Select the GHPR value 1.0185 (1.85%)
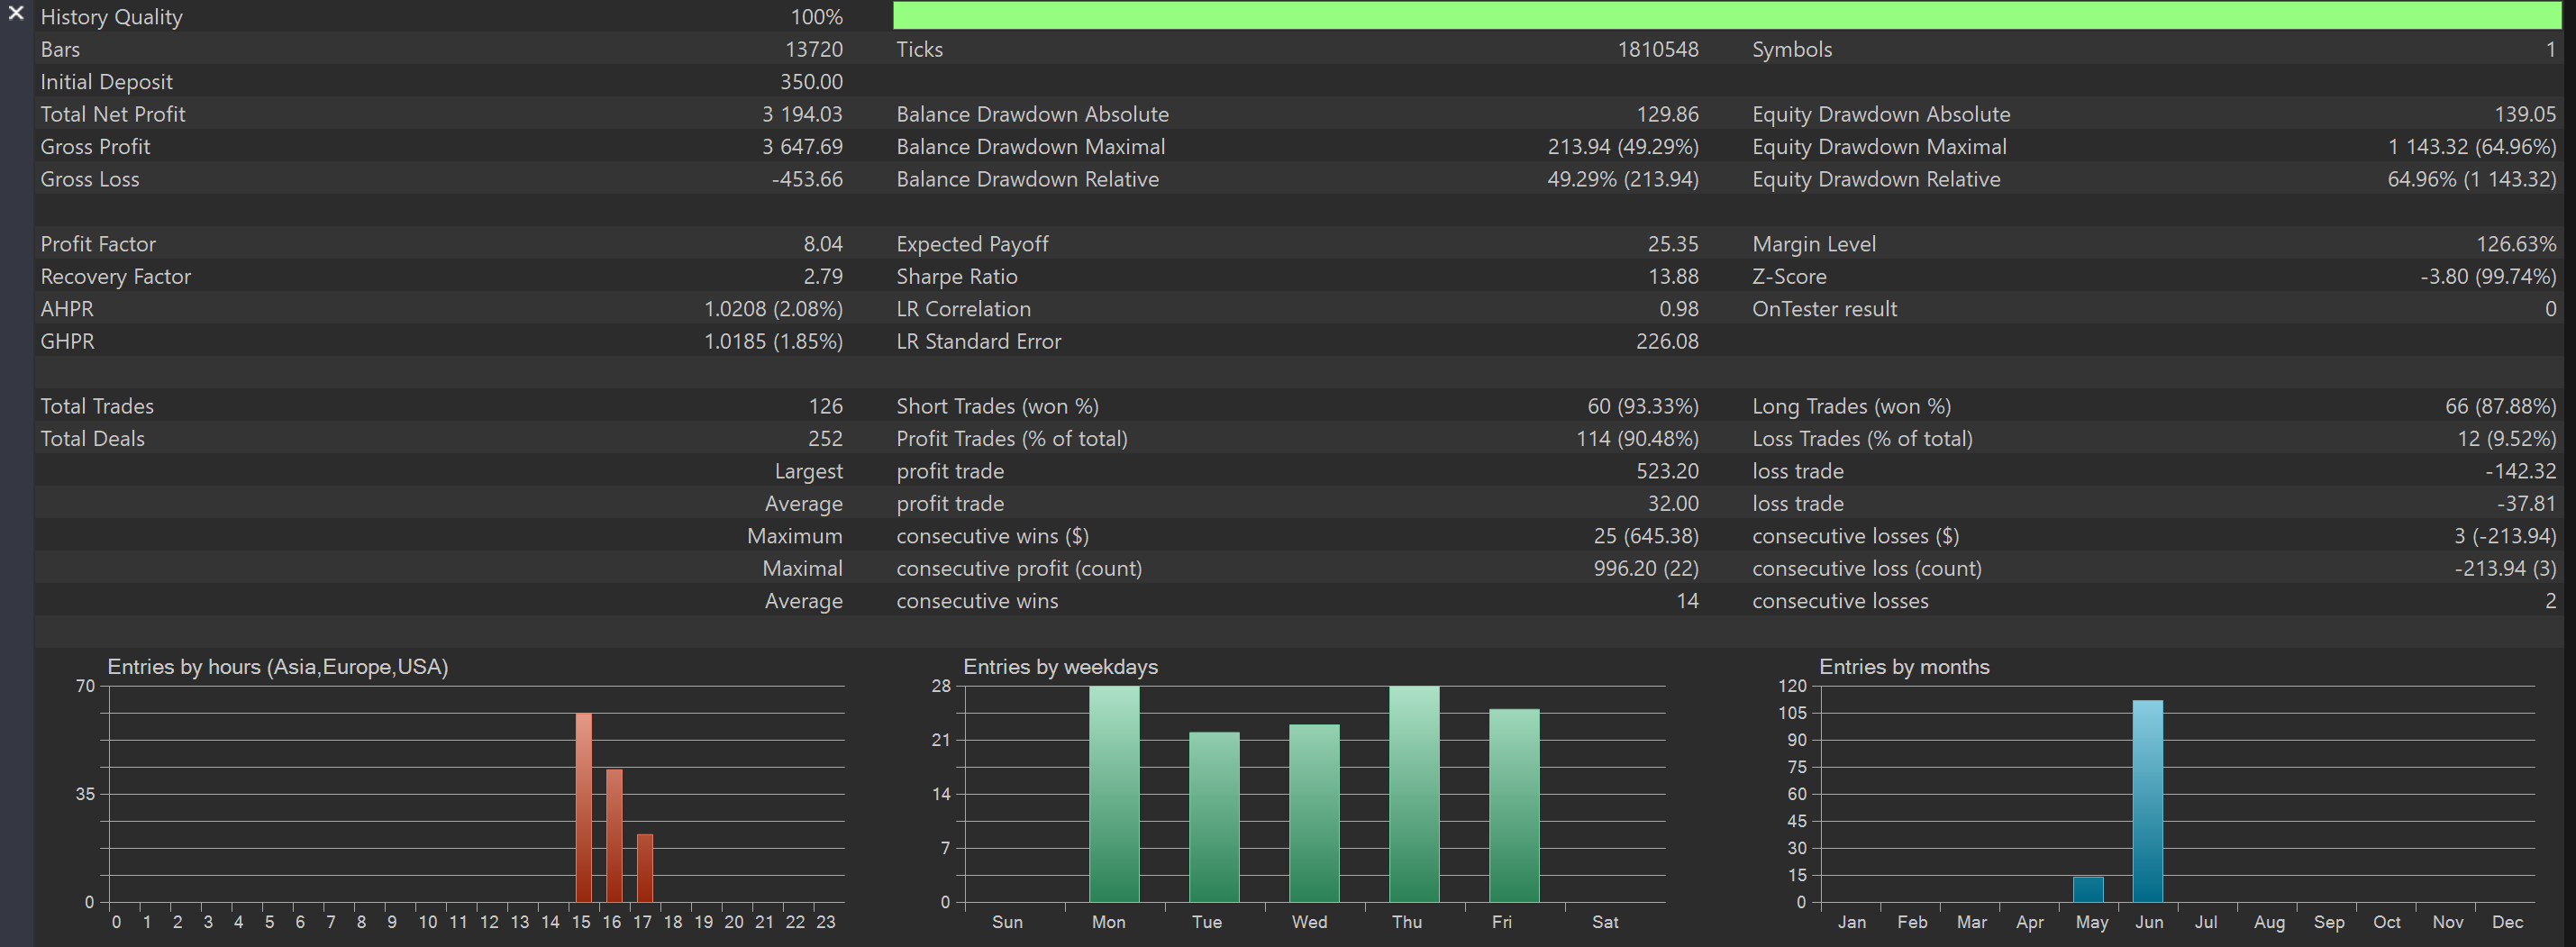This screenshot has height=947, width=2576. pyautogui.click(x=773, y=341)
